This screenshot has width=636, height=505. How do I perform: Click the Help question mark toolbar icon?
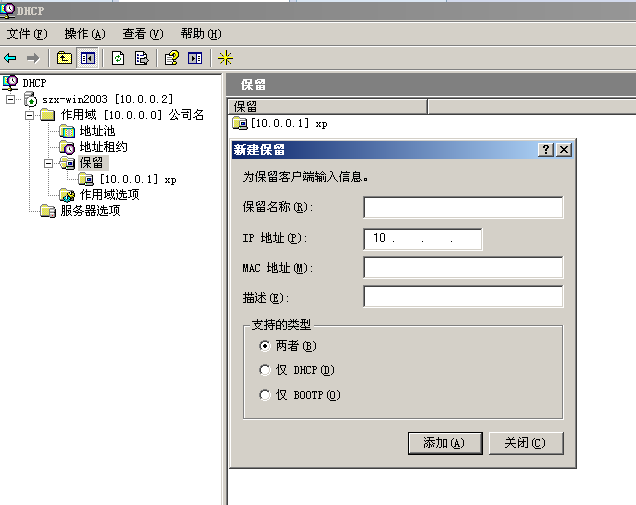tap(172, 58)
